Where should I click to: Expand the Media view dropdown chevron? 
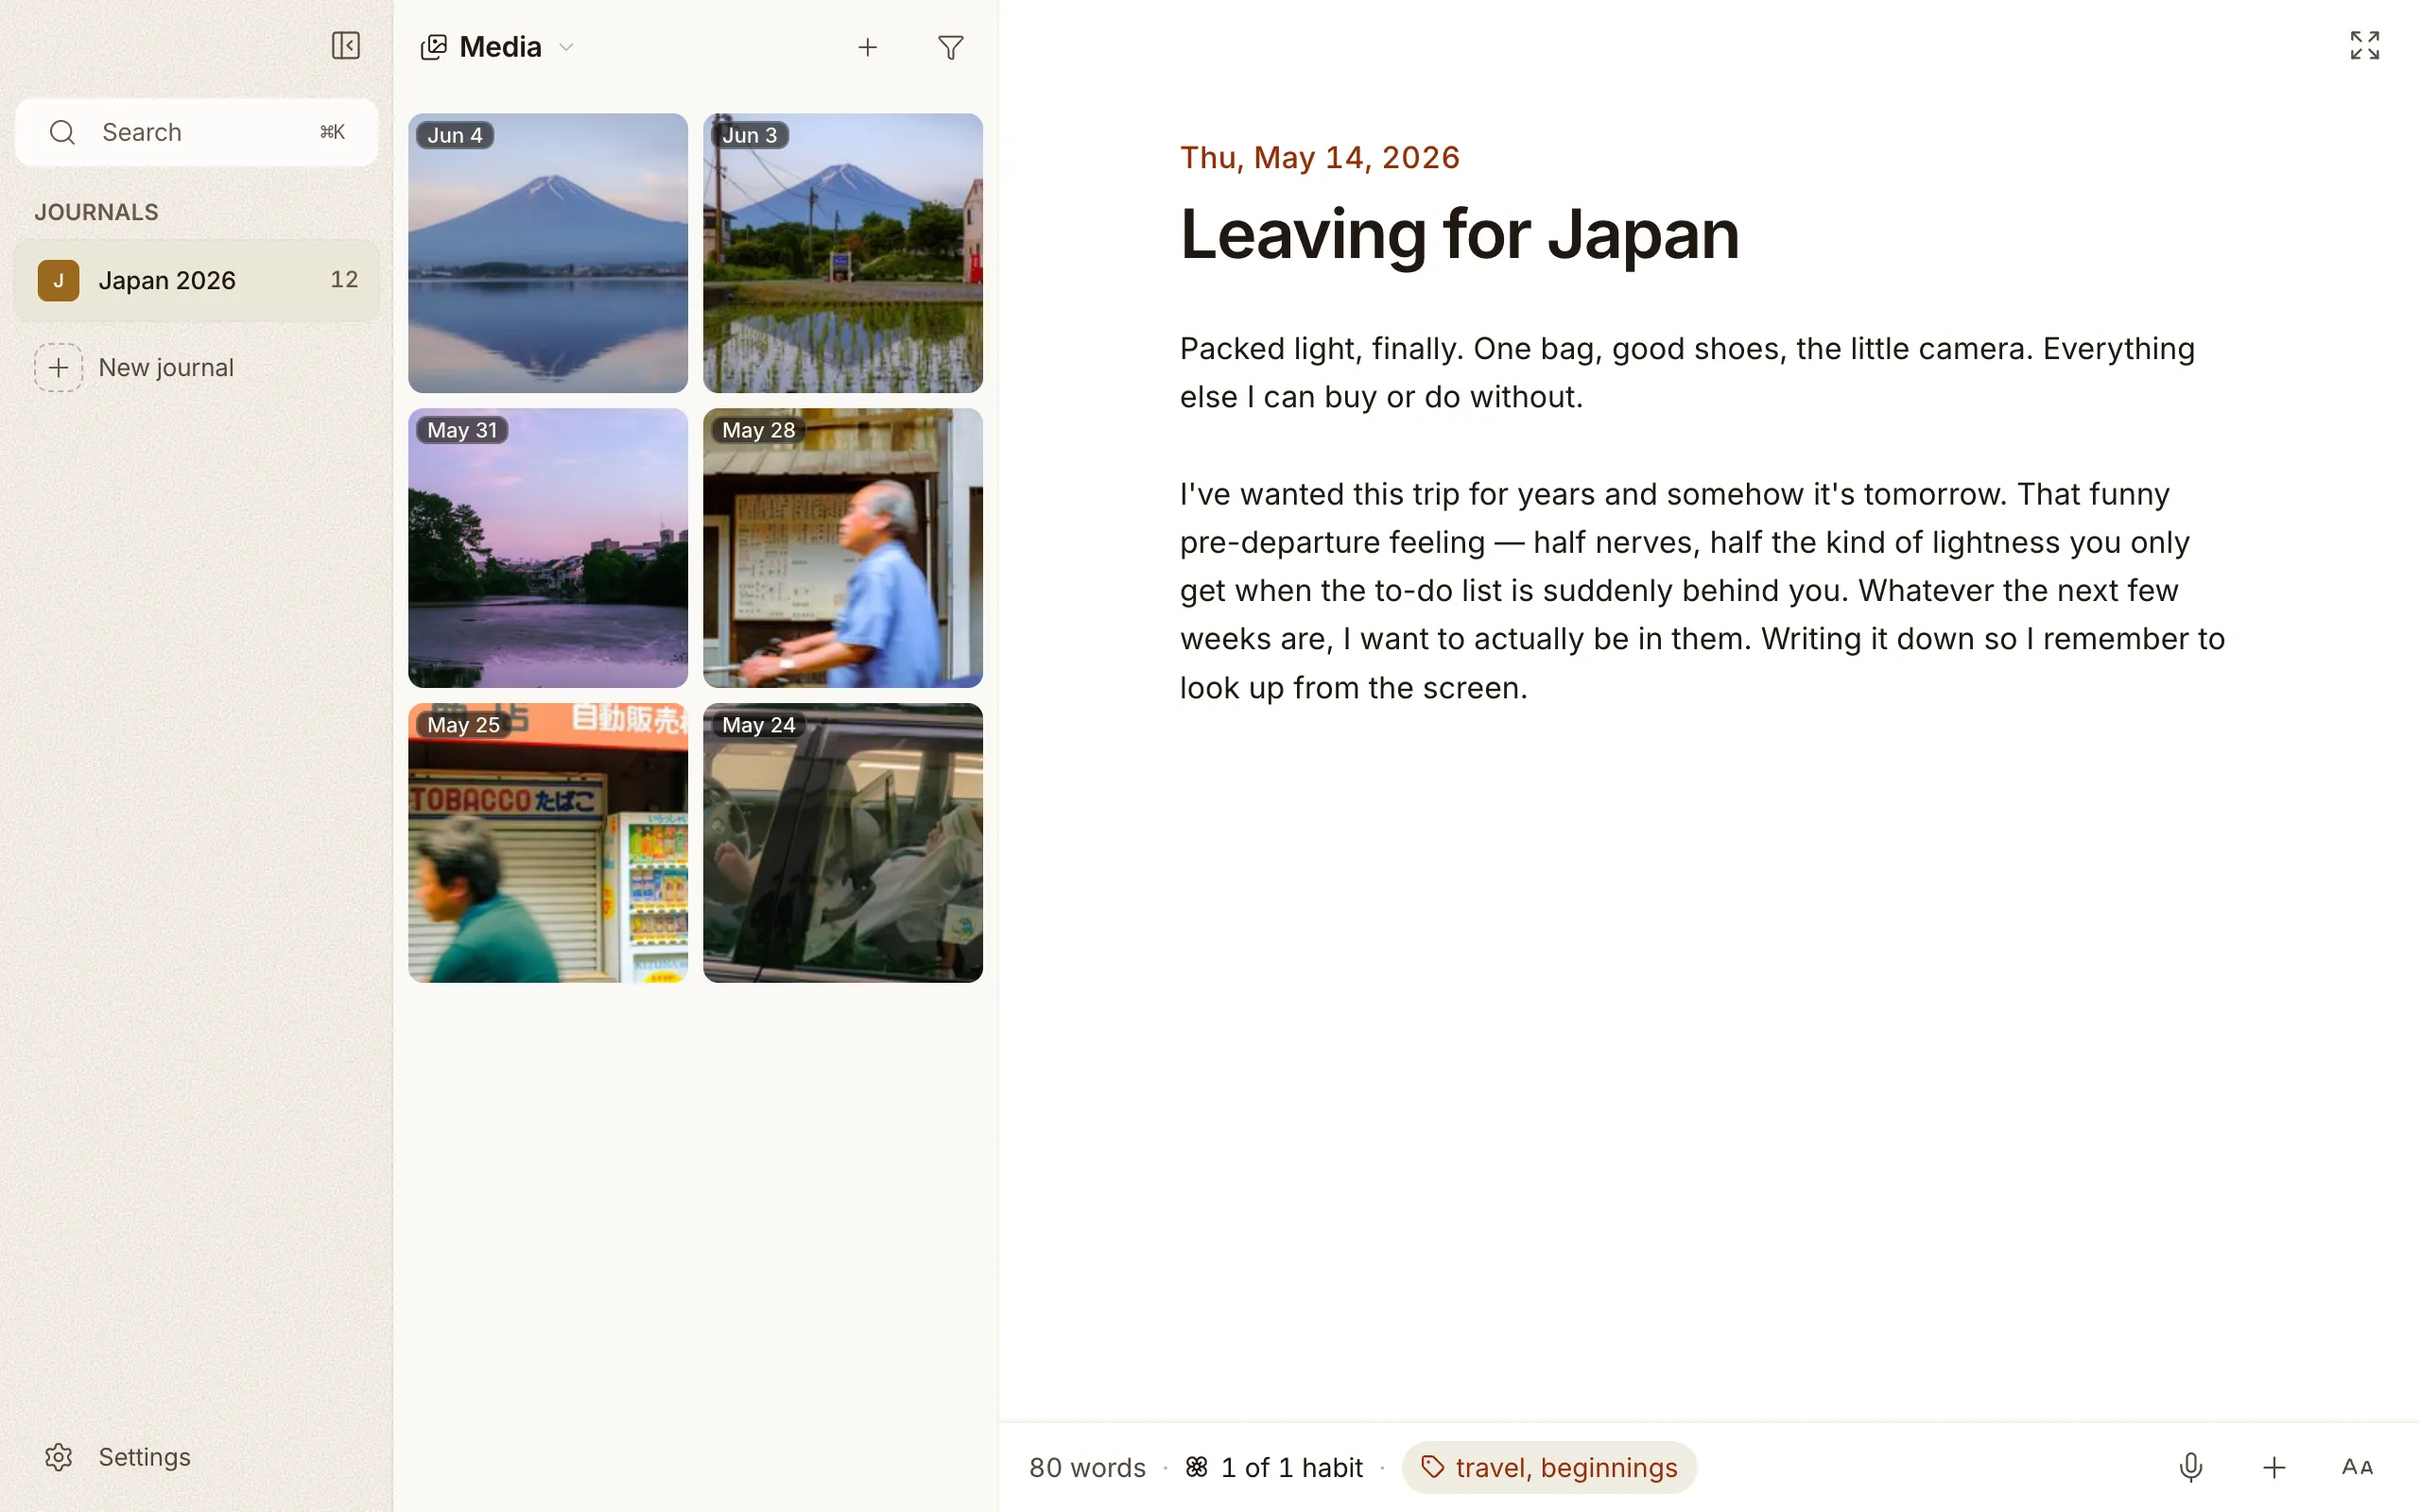(566, 47)
